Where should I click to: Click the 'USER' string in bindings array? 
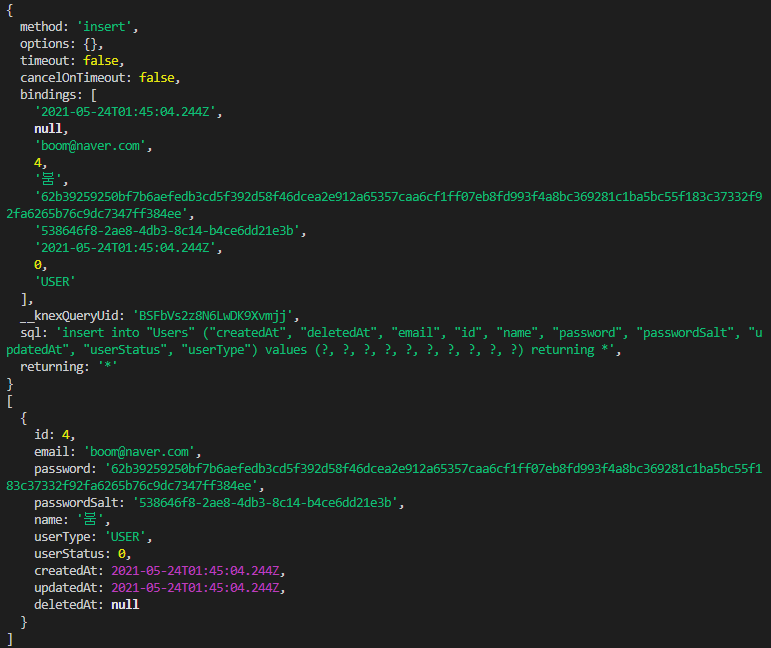[54, 282]
